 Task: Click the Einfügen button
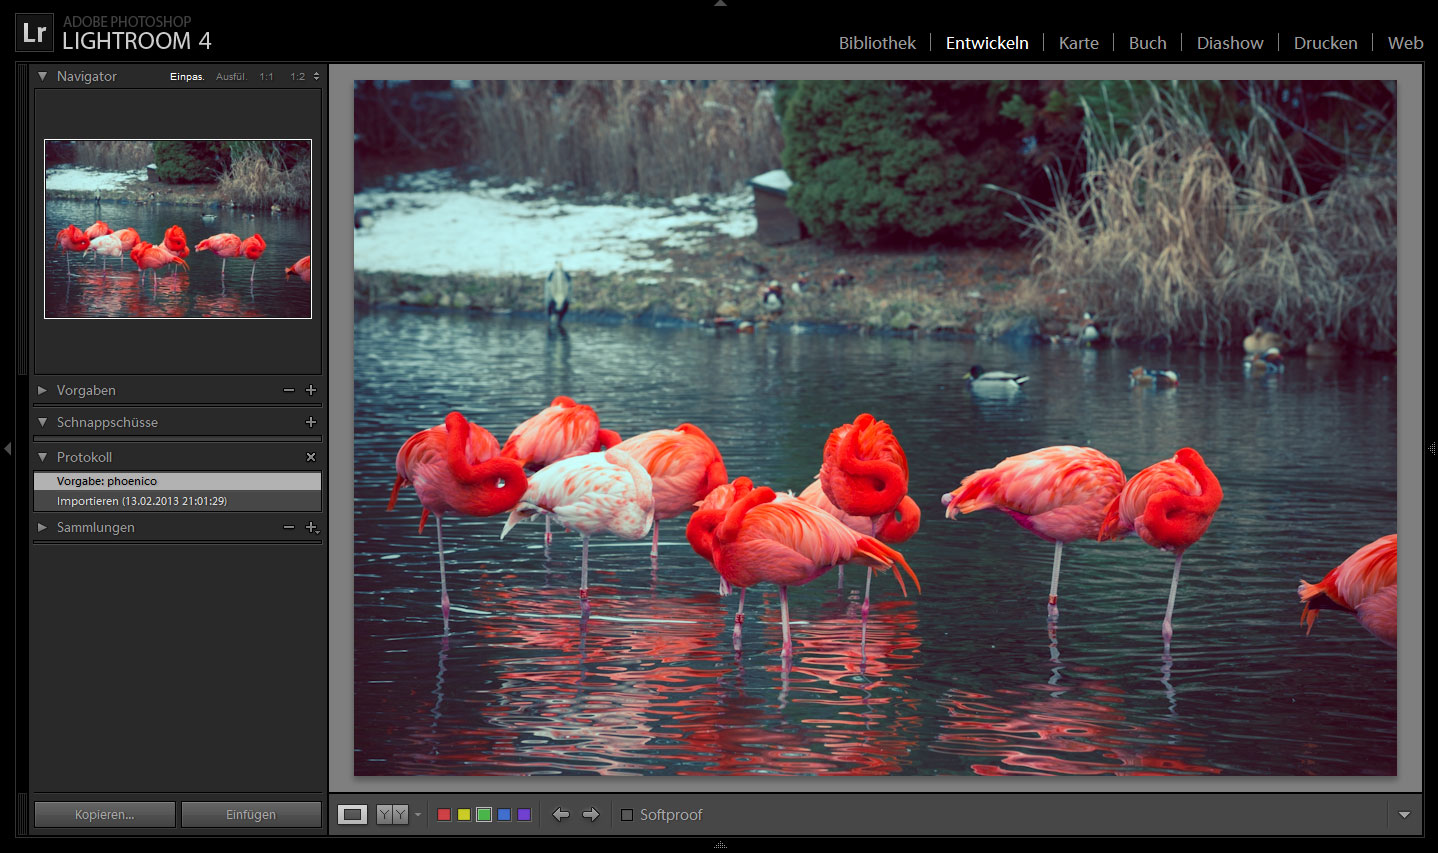pos(251,815)
